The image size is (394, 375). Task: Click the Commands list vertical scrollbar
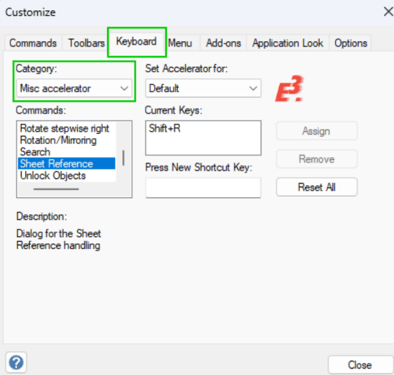123,158
